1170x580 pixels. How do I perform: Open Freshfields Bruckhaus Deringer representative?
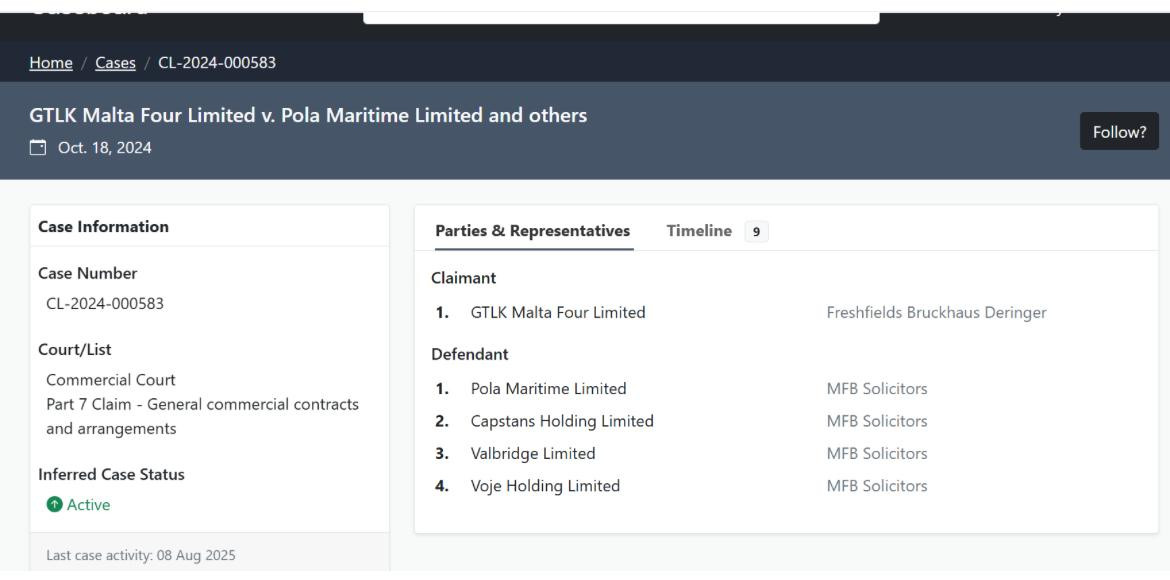click(x=936, y=312)
